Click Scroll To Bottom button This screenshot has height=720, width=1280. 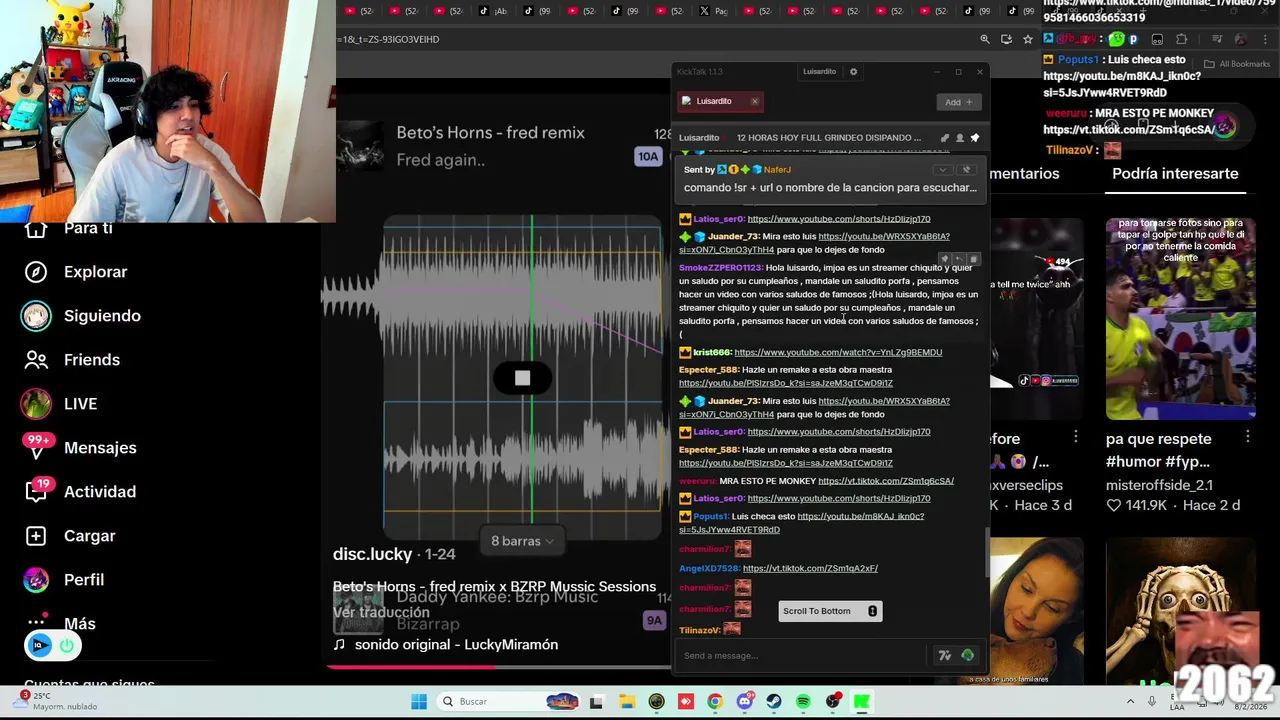[x=829, y=611]
